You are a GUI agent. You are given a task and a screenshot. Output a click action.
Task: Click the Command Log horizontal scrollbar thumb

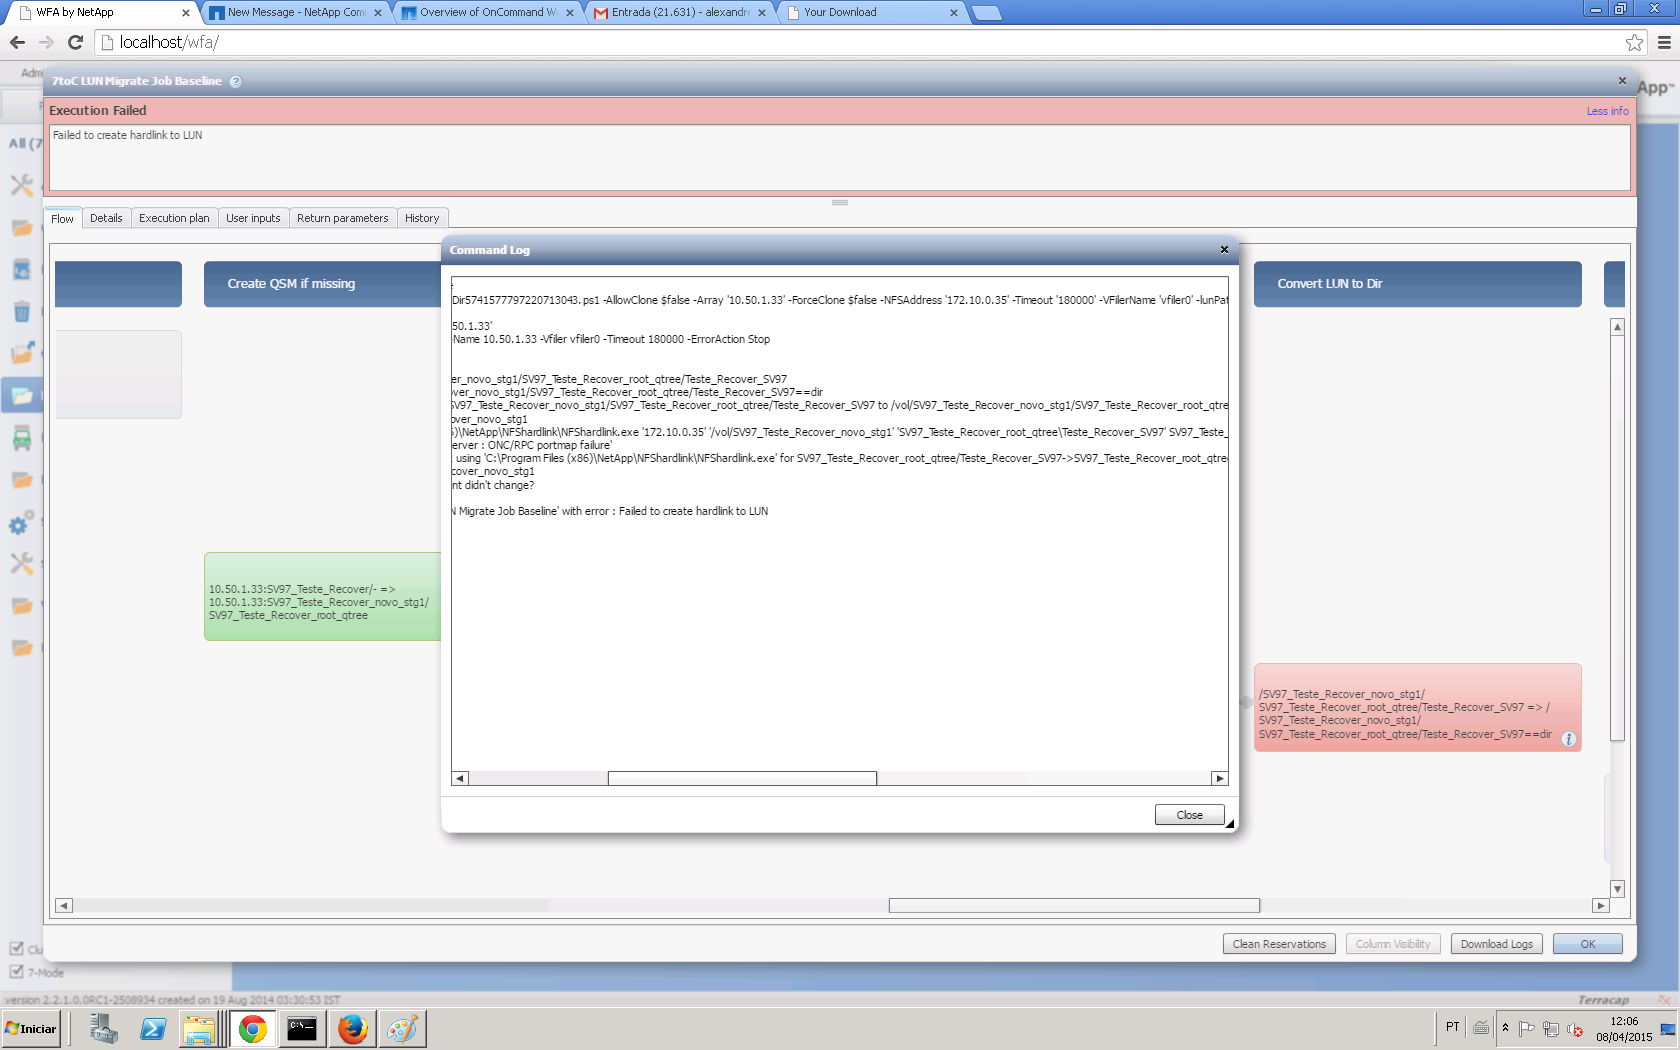point(742,779)
